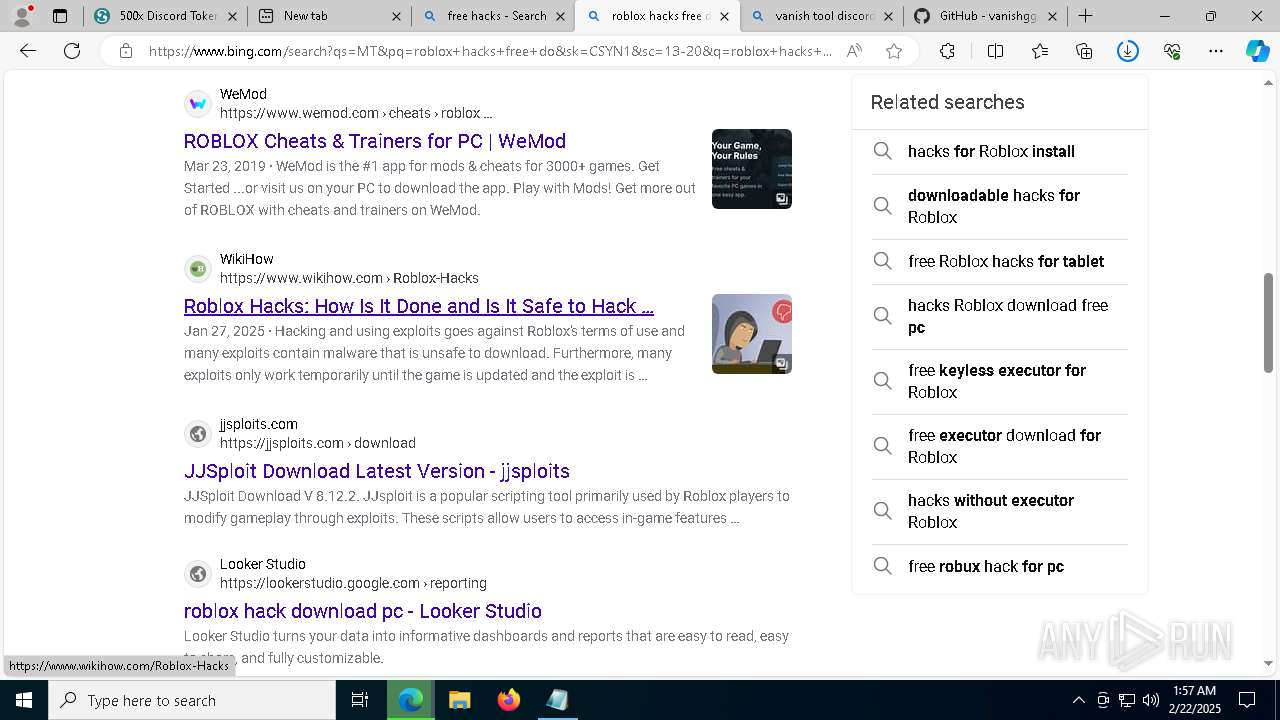Click the WikiHow site favicon
This screenshot has width=1280, height=720.
pos(198,268)
